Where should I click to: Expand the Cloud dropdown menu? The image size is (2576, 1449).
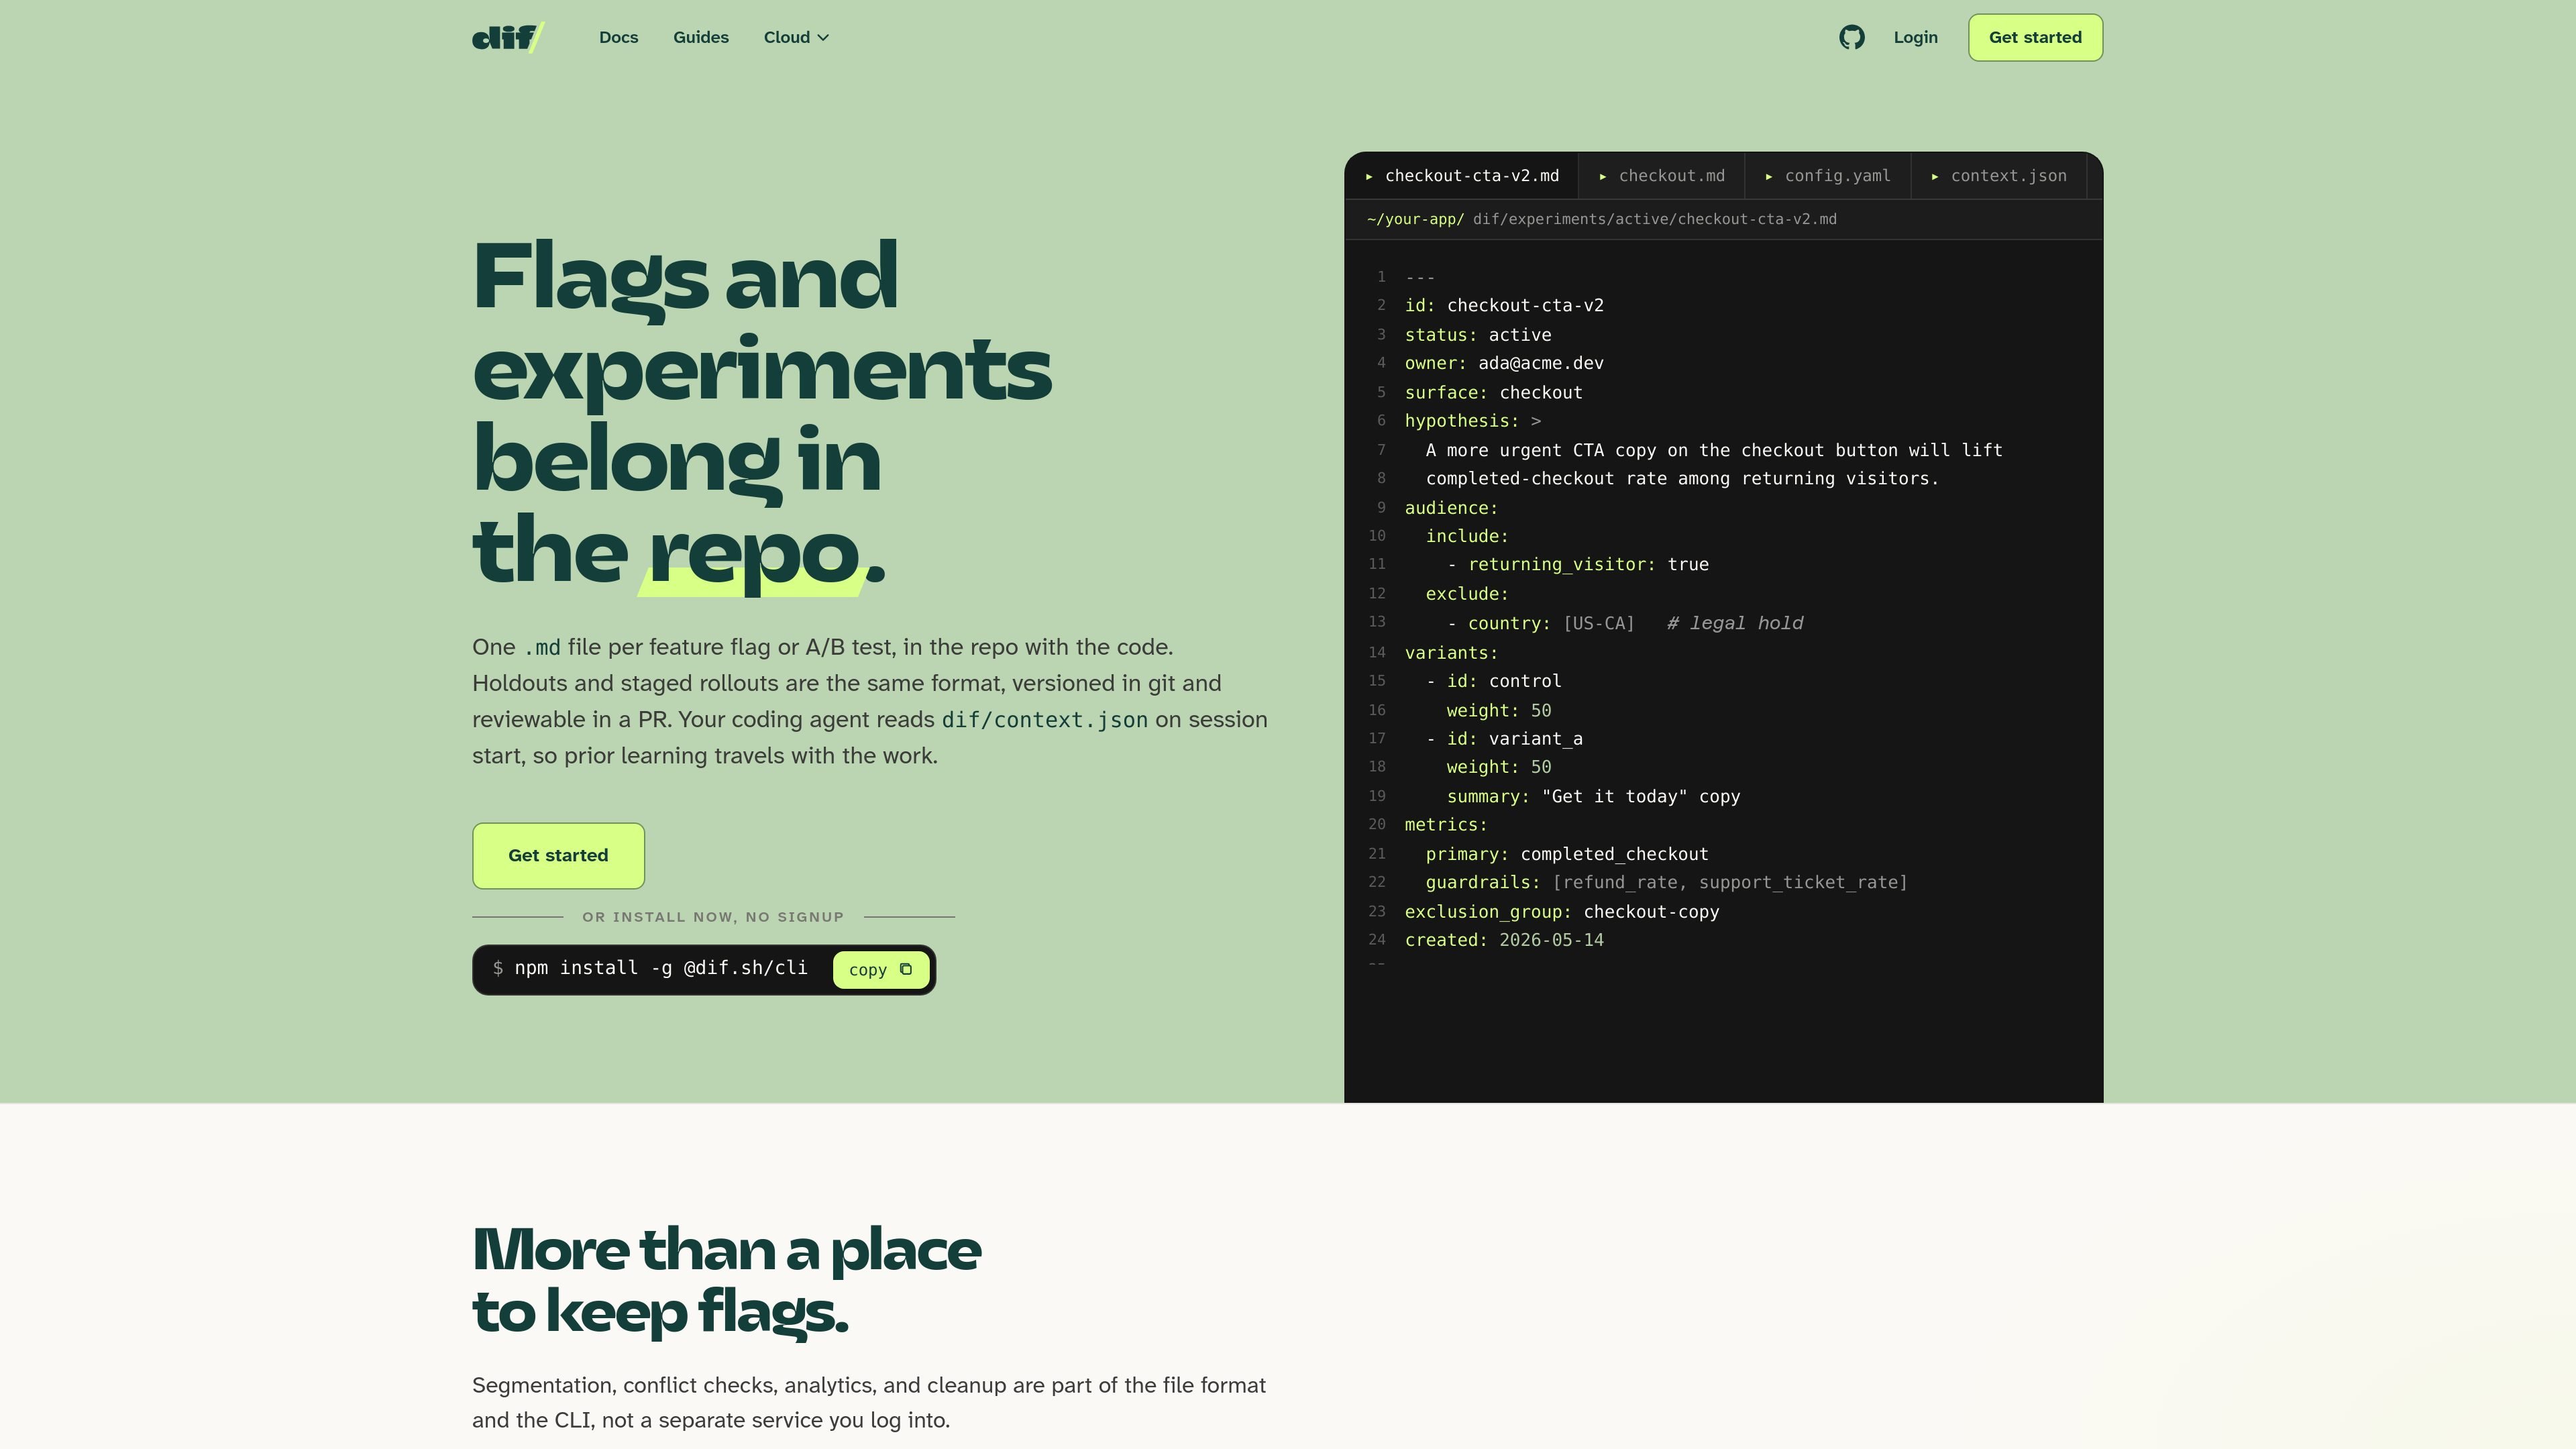point(796,37)
